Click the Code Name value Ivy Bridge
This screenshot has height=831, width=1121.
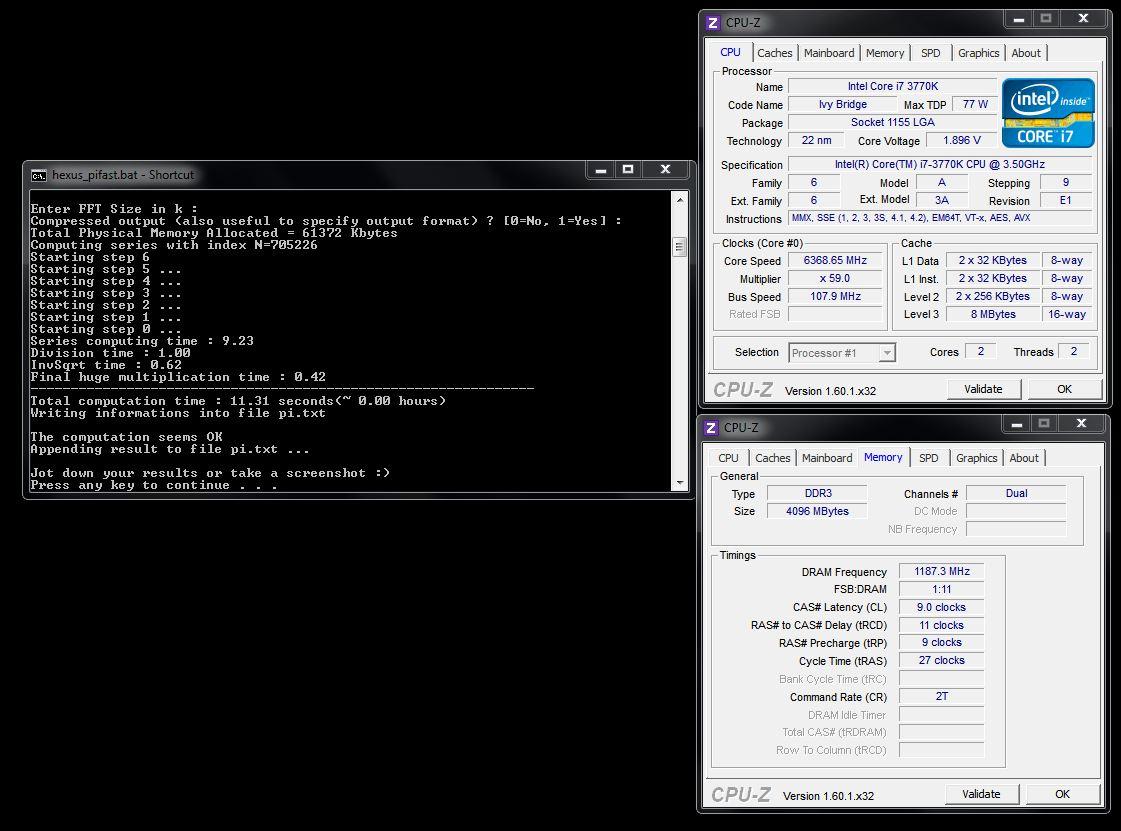[x=842, y=104]
